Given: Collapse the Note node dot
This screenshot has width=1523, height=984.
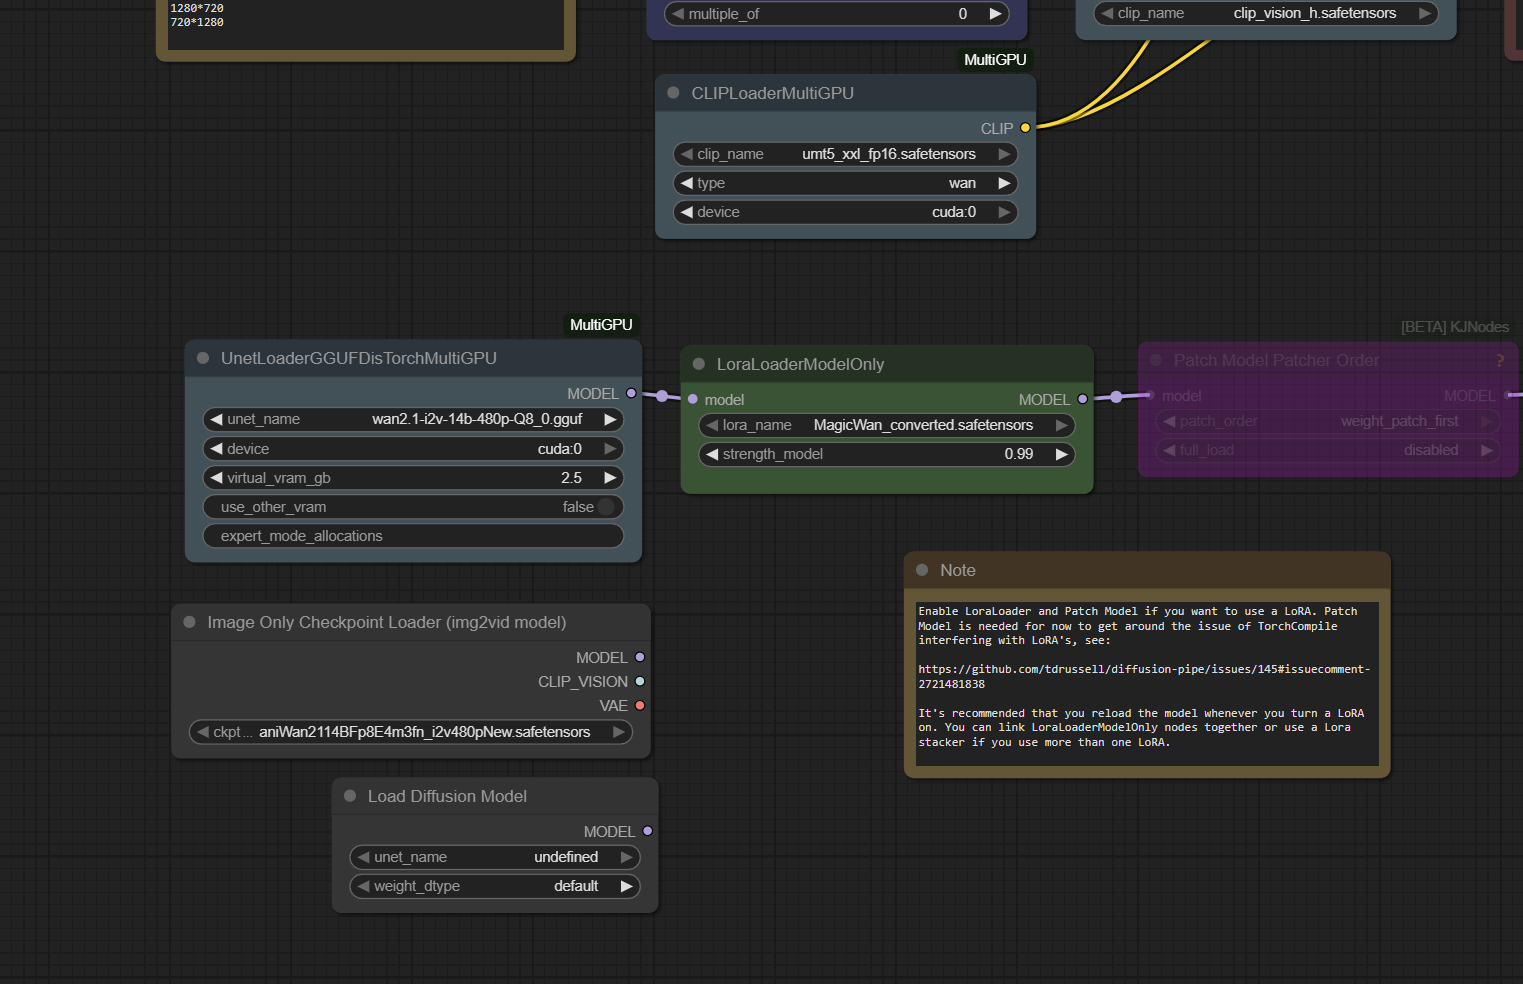Looking at the screenshot, I should point(922,570).
